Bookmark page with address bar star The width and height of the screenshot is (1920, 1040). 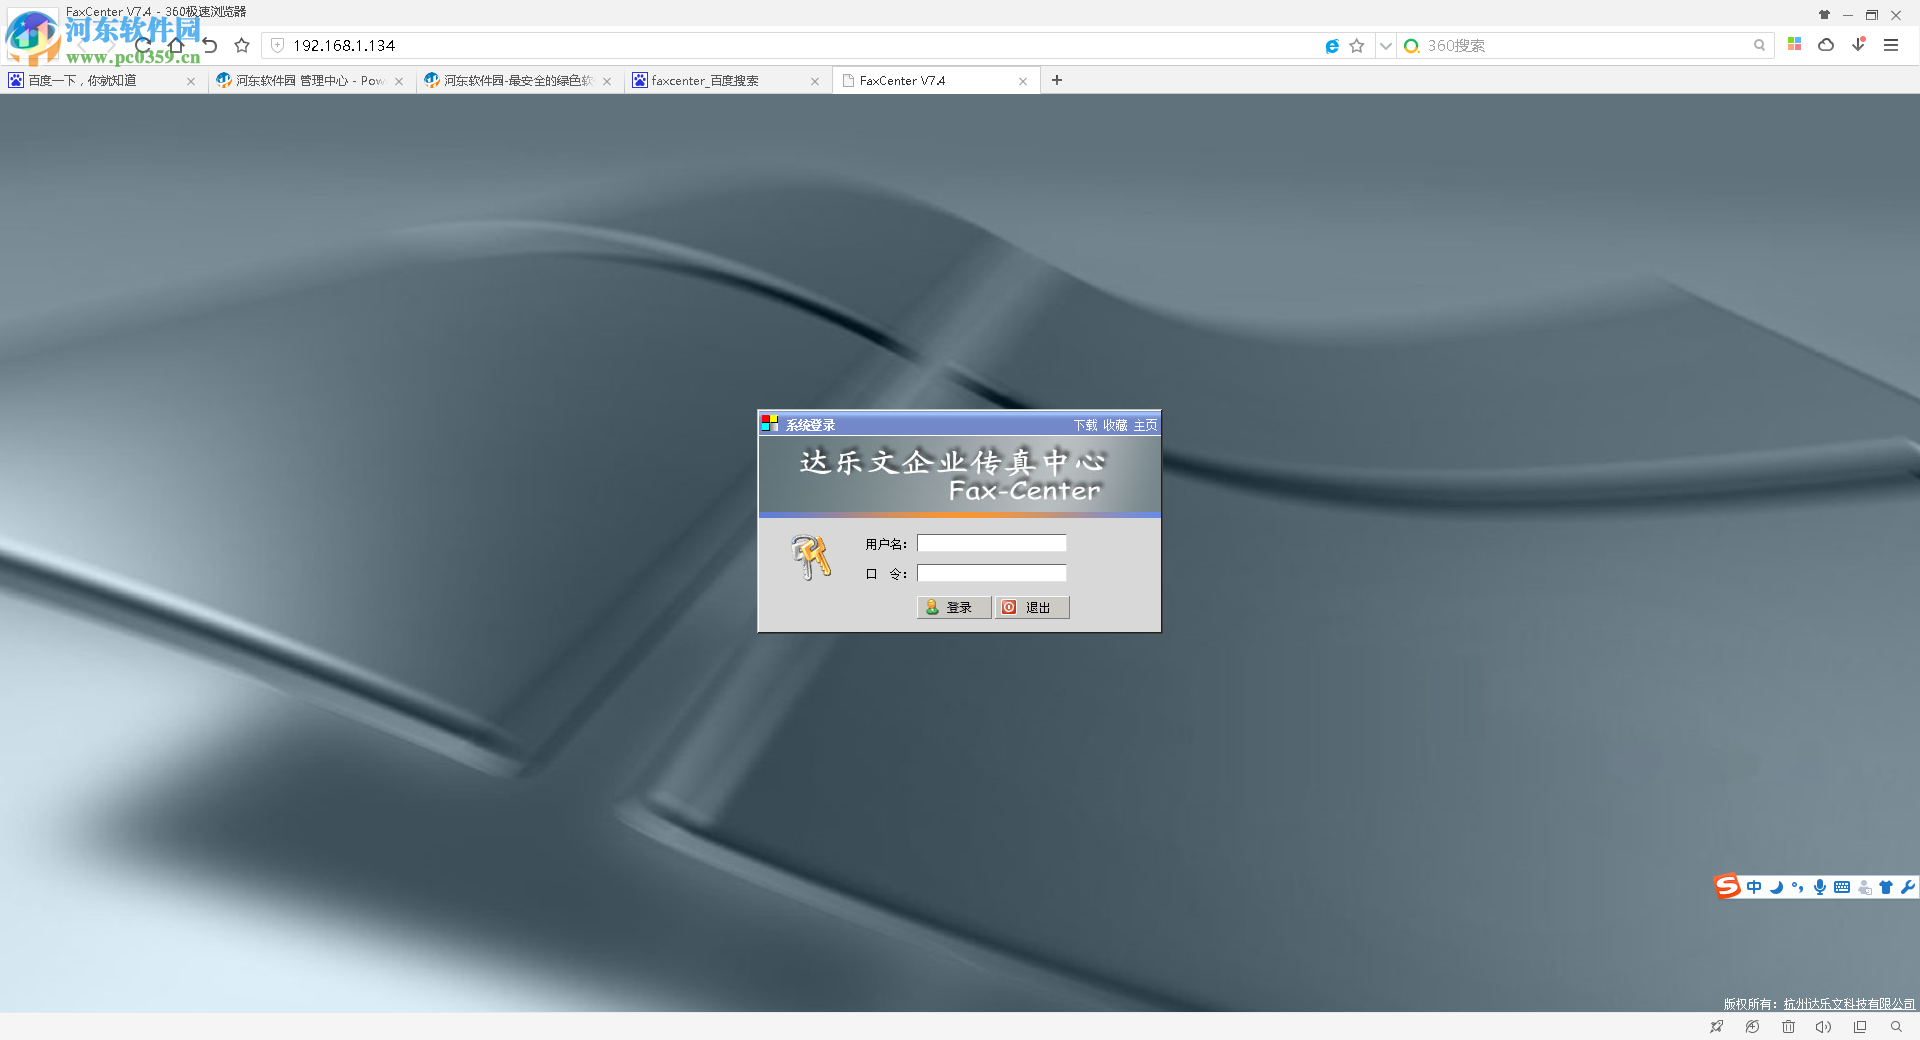[1357, 46]
